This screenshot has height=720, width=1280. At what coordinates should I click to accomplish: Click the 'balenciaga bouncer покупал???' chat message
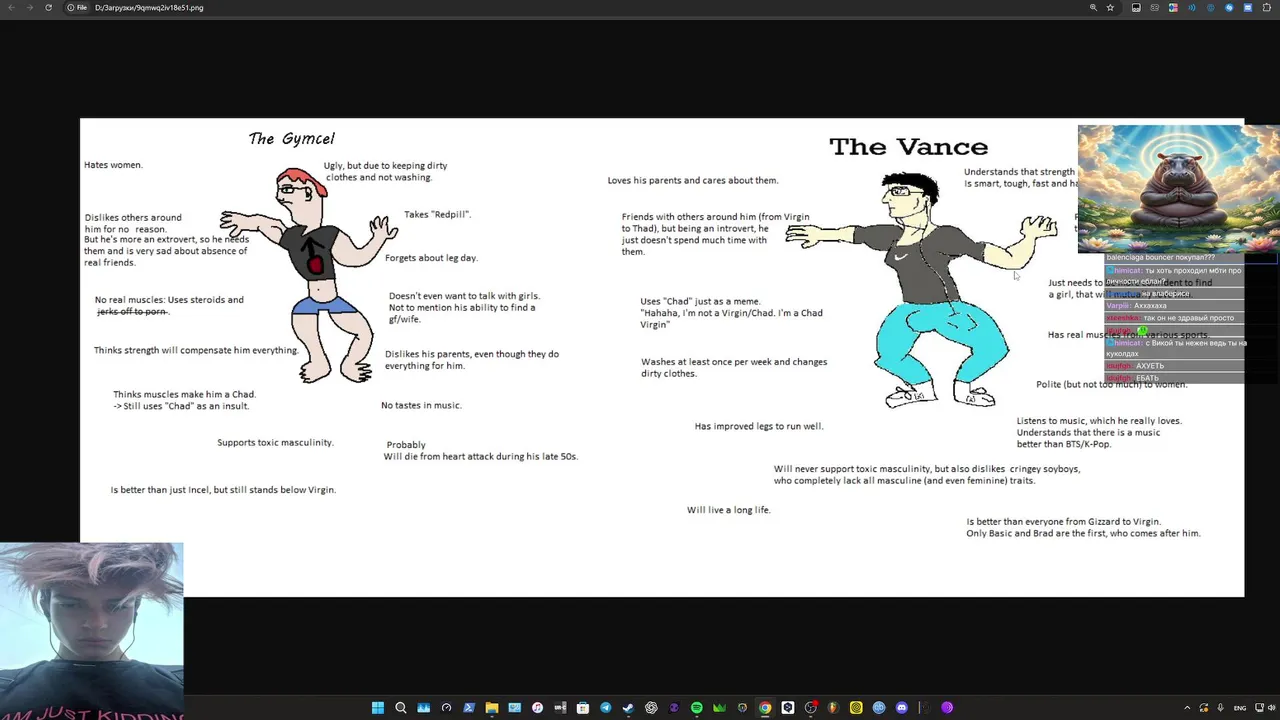tap(1161, 258)
